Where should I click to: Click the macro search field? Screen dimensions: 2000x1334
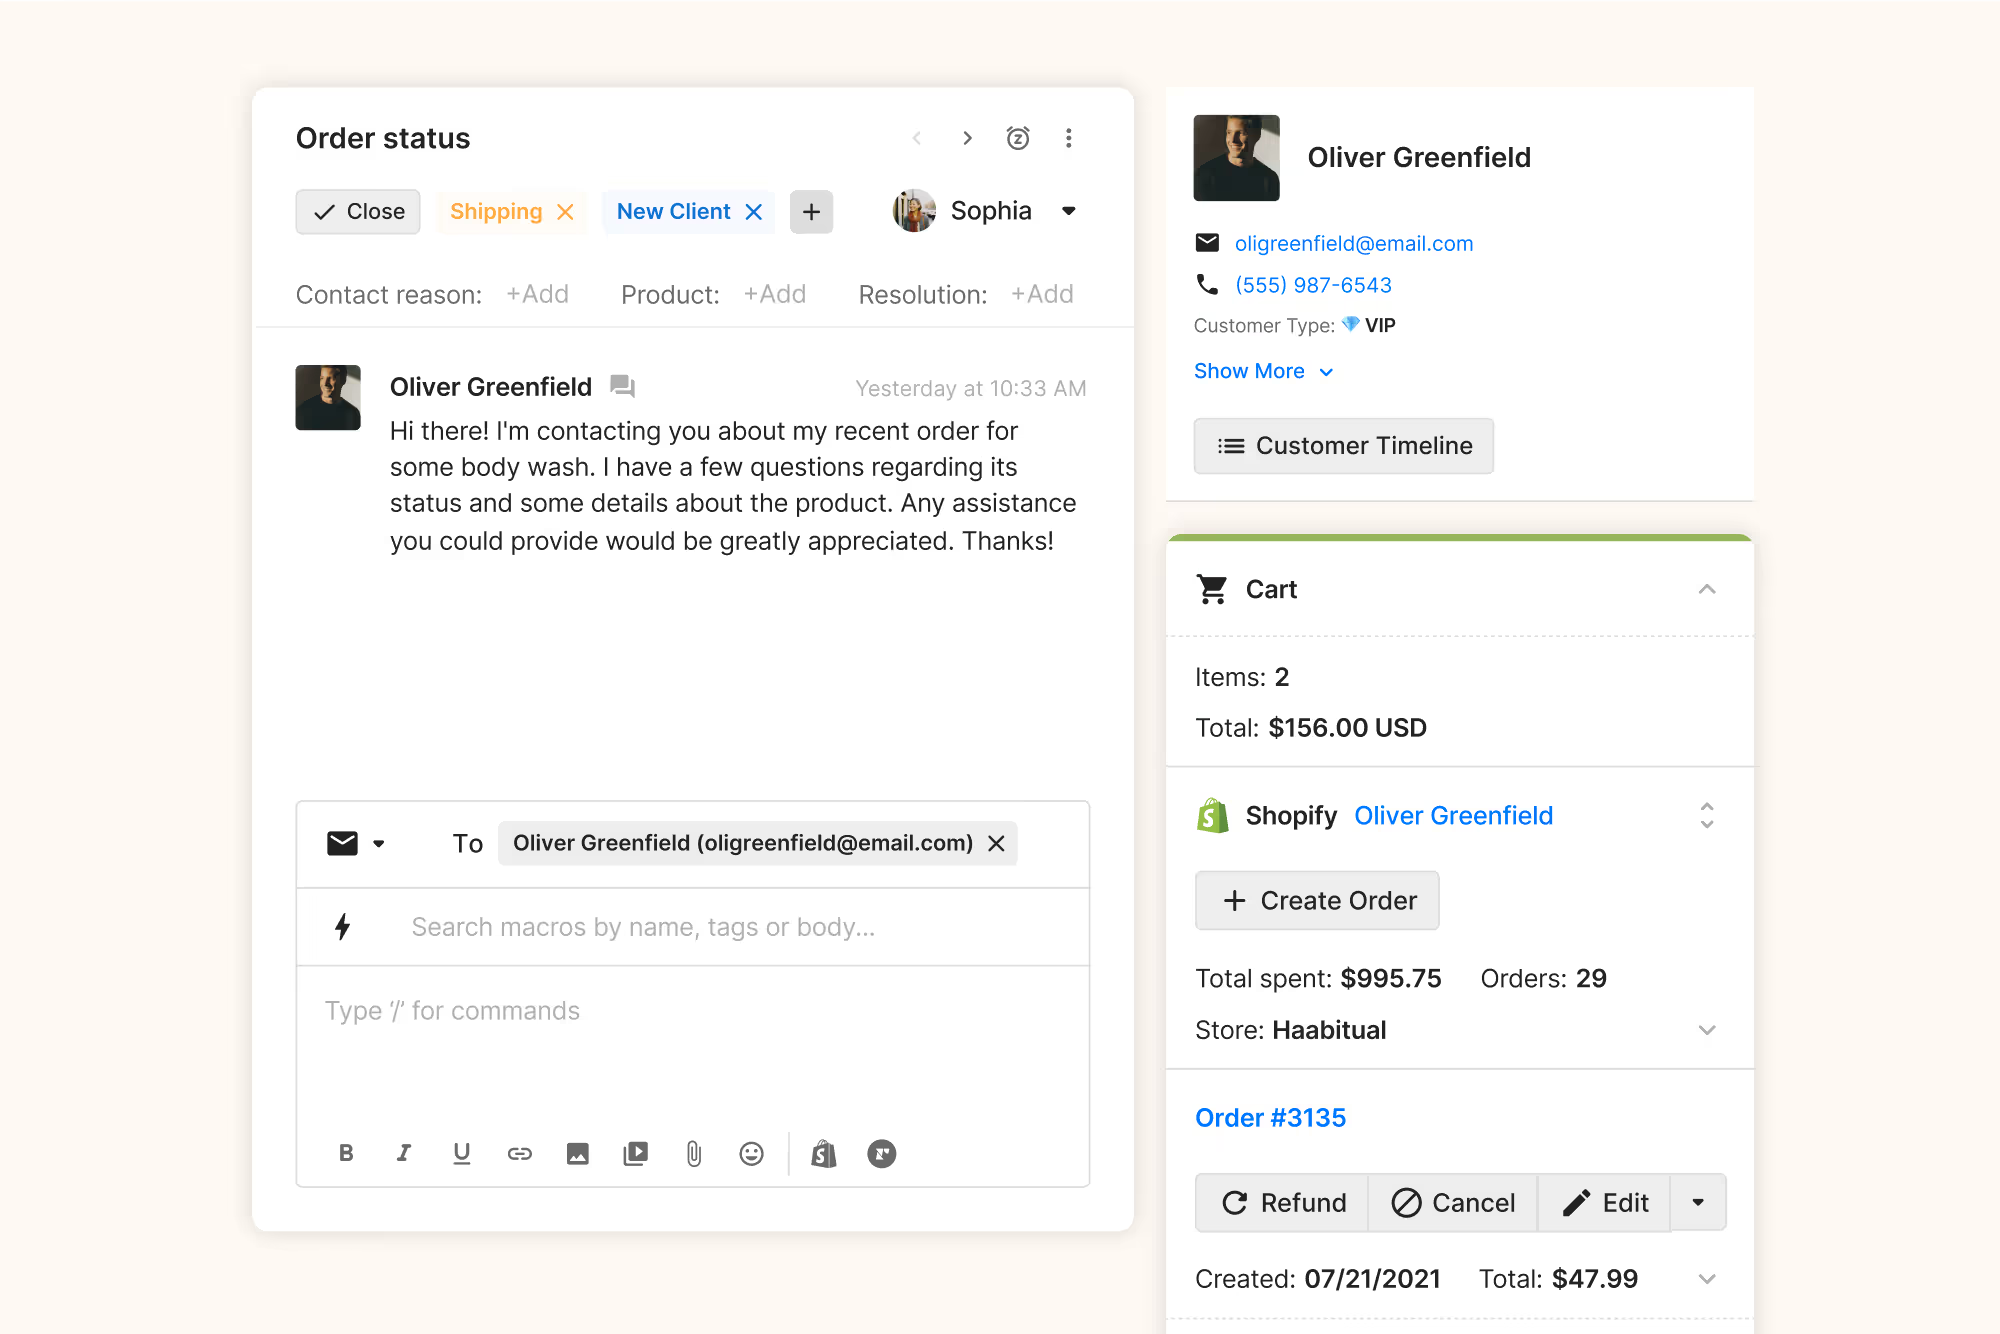coord(643,927)
